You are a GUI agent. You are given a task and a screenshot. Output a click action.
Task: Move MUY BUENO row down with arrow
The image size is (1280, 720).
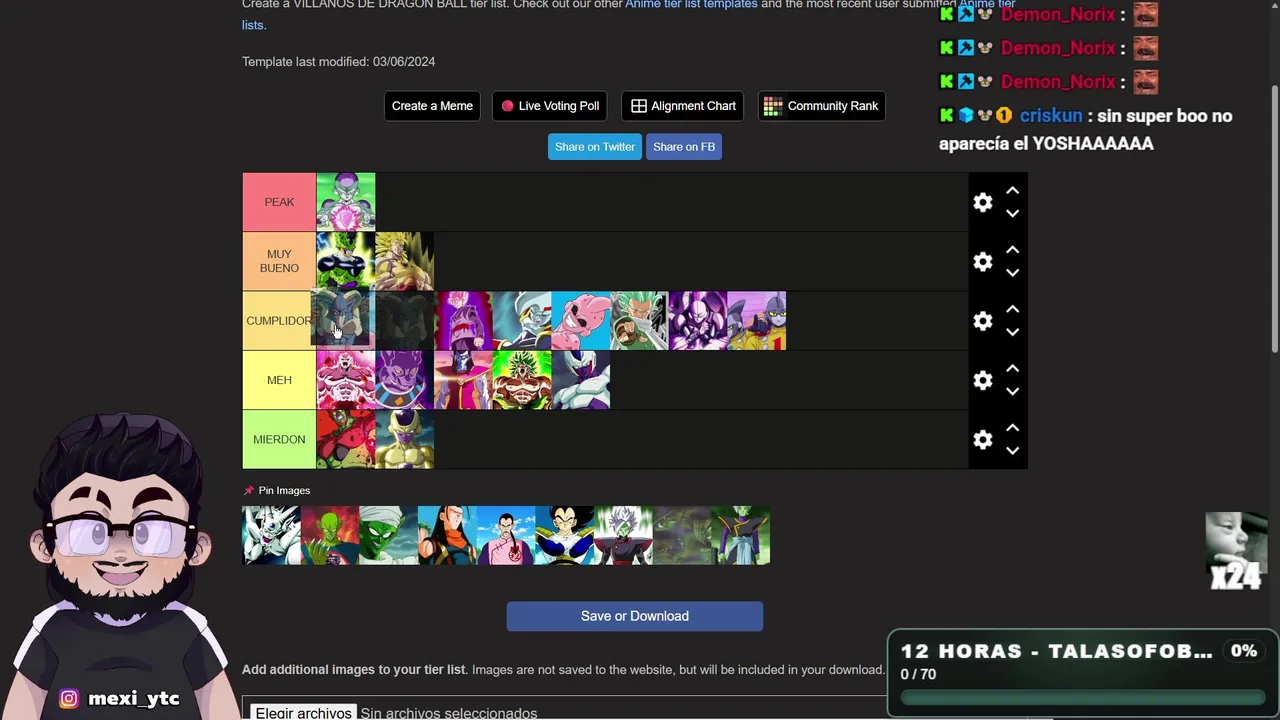pyautogui.click(x=1012, y=272)
